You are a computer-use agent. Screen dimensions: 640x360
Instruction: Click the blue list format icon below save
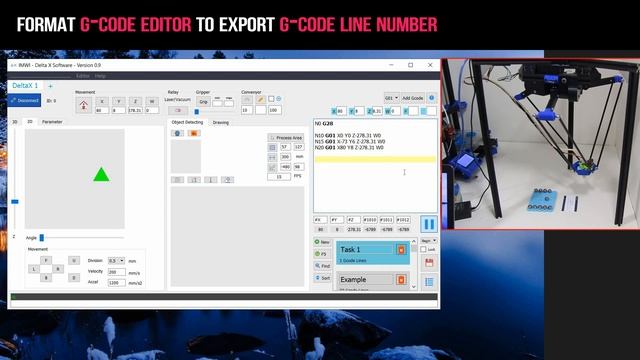429,282
